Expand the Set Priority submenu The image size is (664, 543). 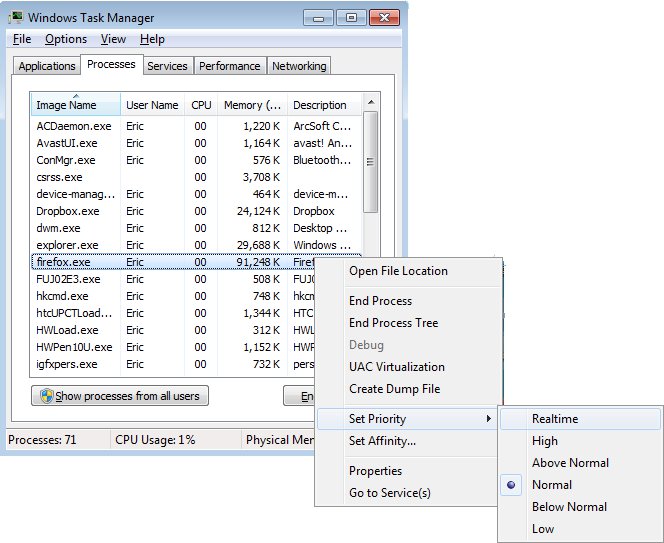[407, 419]
